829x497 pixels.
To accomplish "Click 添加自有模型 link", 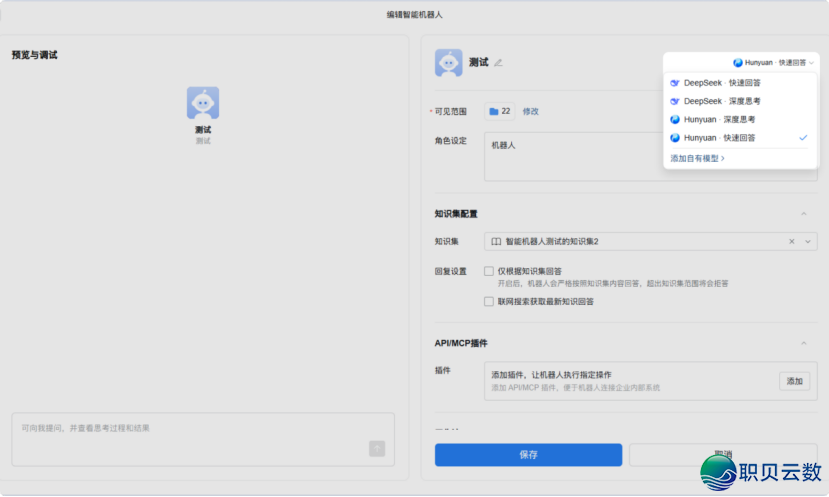I will click(x=697, y=159).
